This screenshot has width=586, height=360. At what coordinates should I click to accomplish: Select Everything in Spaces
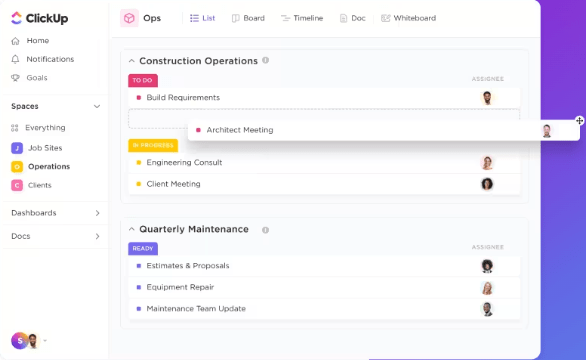45,128
